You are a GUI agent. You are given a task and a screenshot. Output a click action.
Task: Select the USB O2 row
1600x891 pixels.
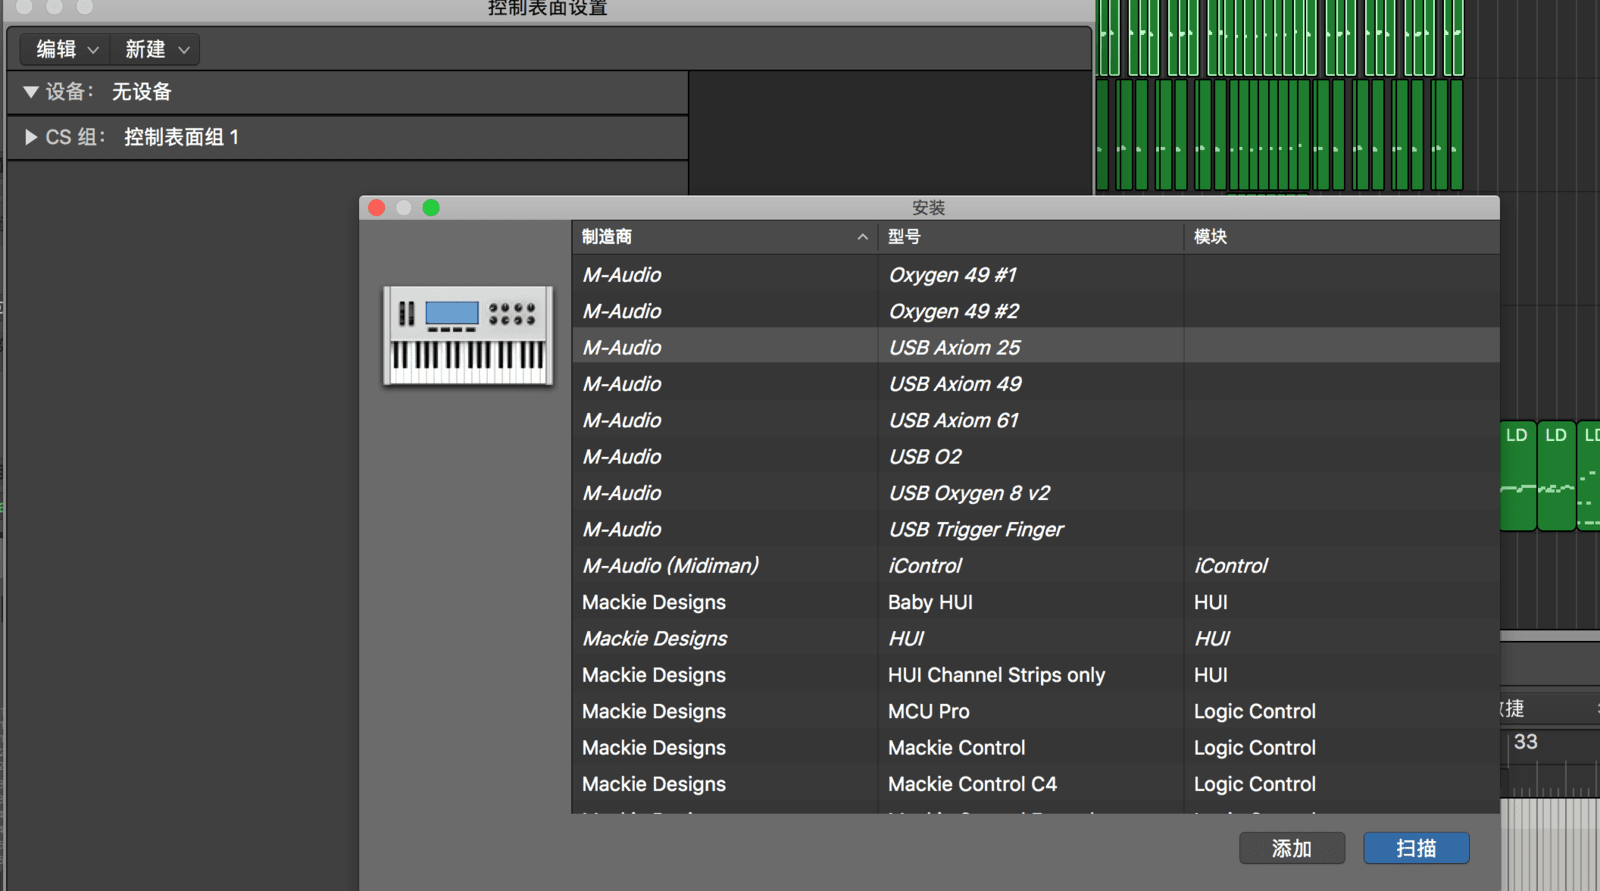pos(1035,457)
